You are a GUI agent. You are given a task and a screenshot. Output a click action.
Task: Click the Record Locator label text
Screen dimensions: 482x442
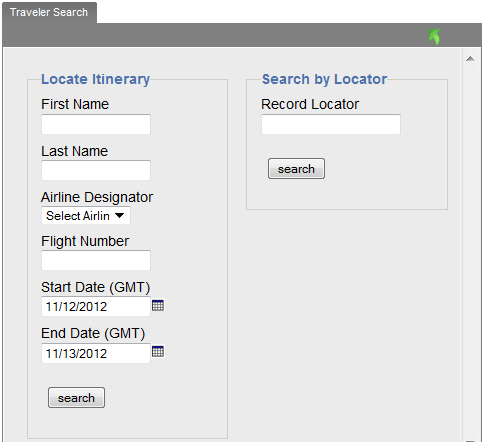click(310, 104)
